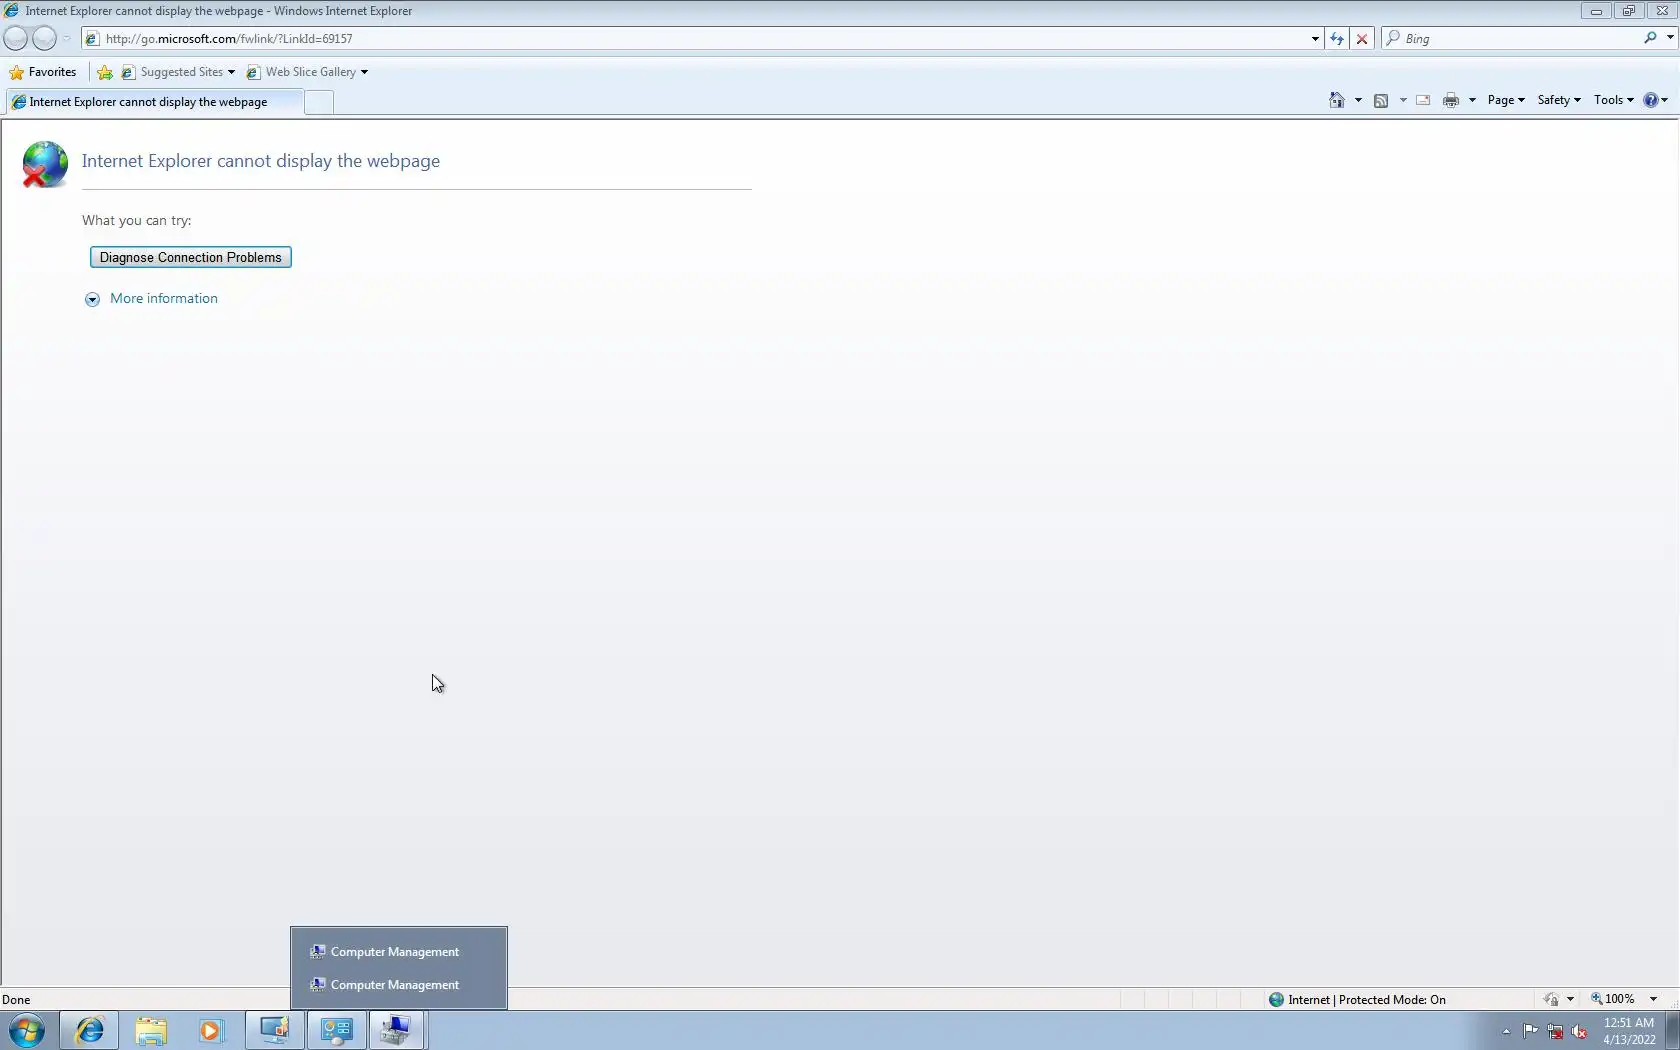Expand the More information section arrow
This screenshot has height=1050, width=1680.
pos(92,299)
